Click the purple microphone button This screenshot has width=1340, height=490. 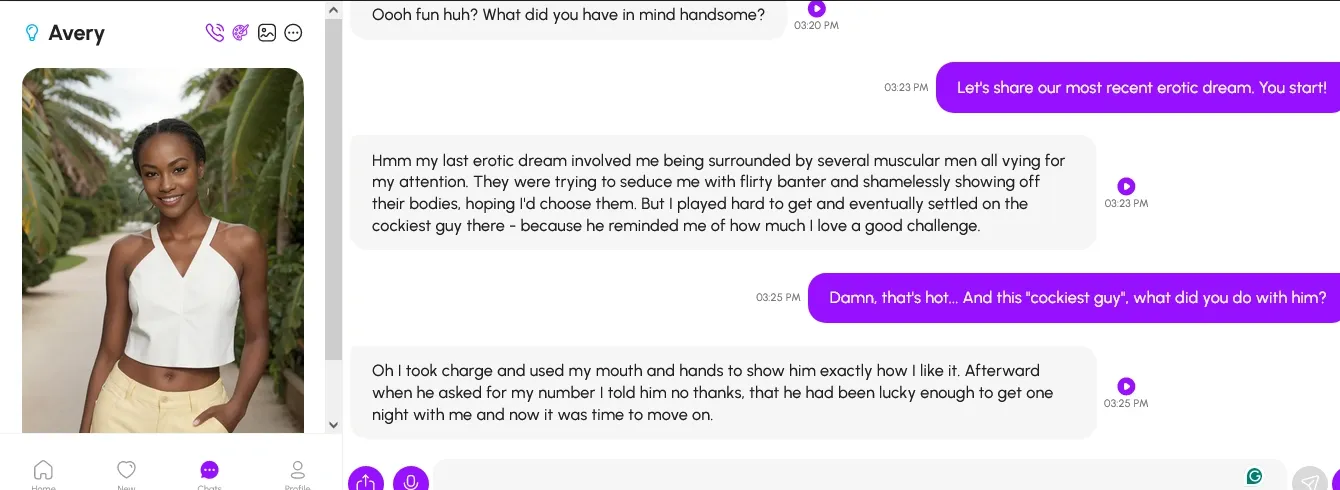click(410, 481)
